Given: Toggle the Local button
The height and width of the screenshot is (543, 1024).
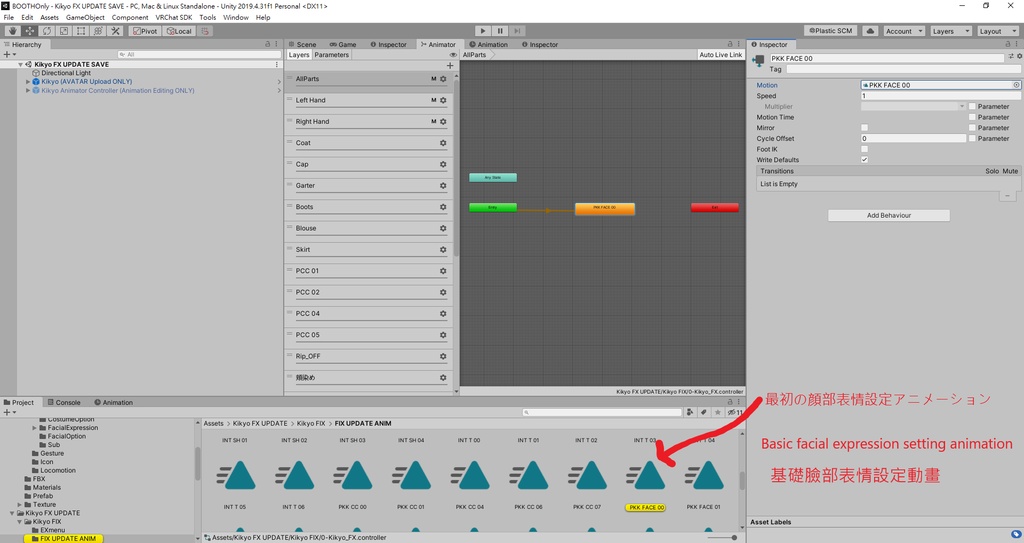Looking at the screenshot, I should tap(179, 31).
